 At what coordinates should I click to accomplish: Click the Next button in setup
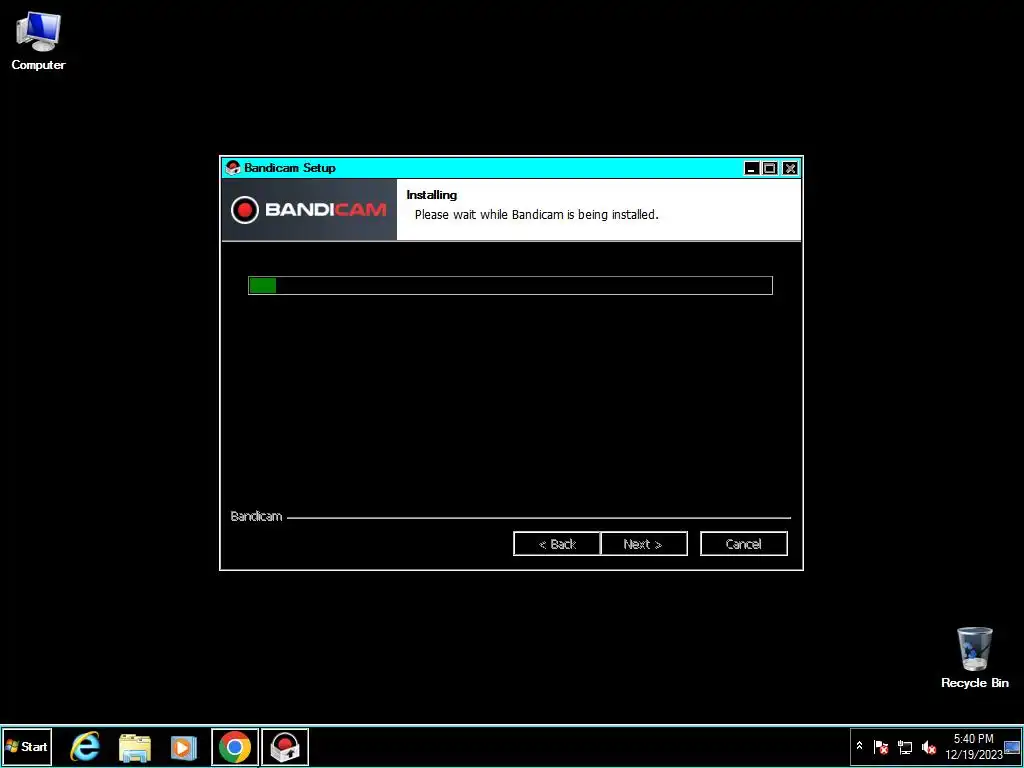pyautogui.click(x=644, y=544)
